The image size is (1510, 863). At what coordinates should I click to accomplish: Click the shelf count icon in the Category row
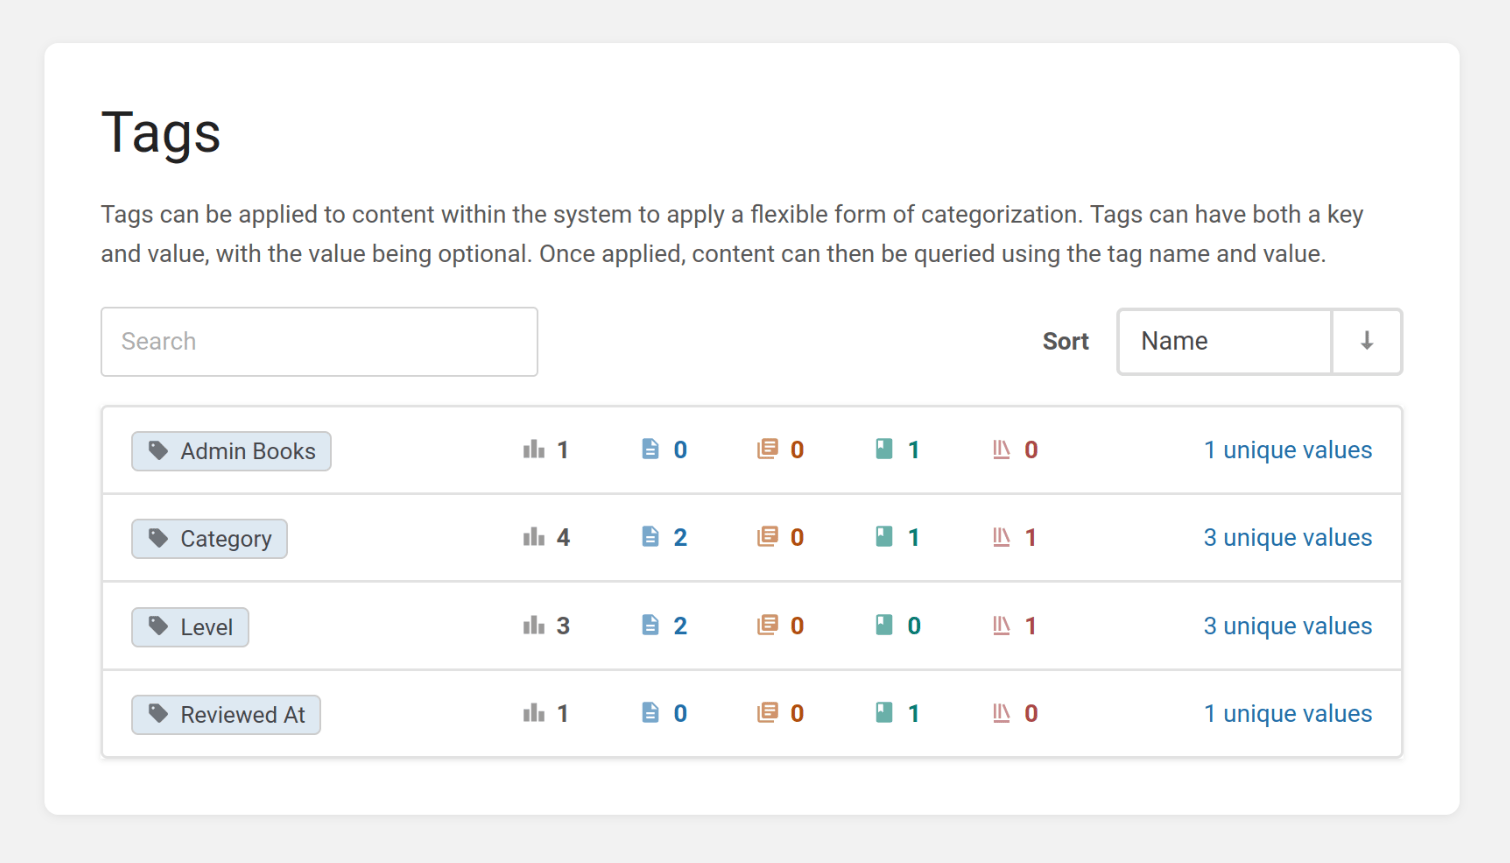1001,538
